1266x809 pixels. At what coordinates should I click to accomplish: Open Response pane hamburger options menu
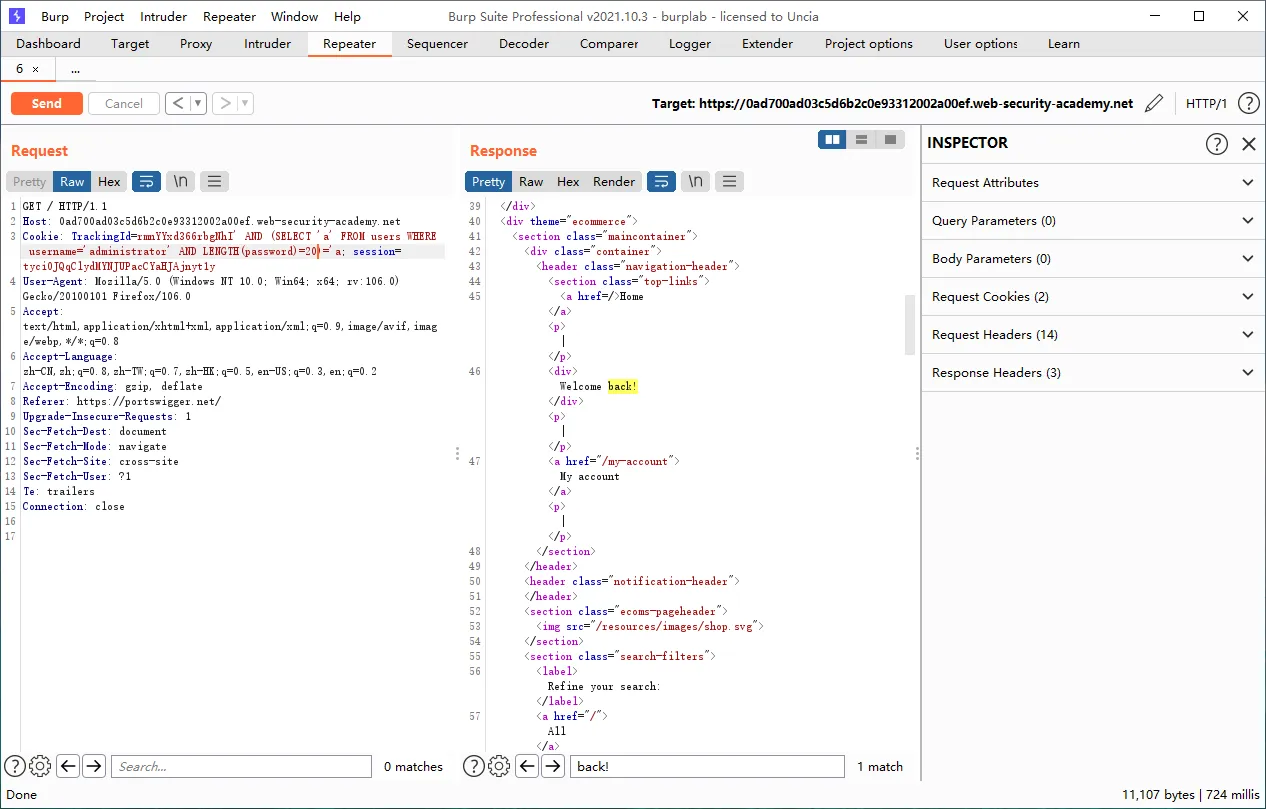click(x=729, y=181)
